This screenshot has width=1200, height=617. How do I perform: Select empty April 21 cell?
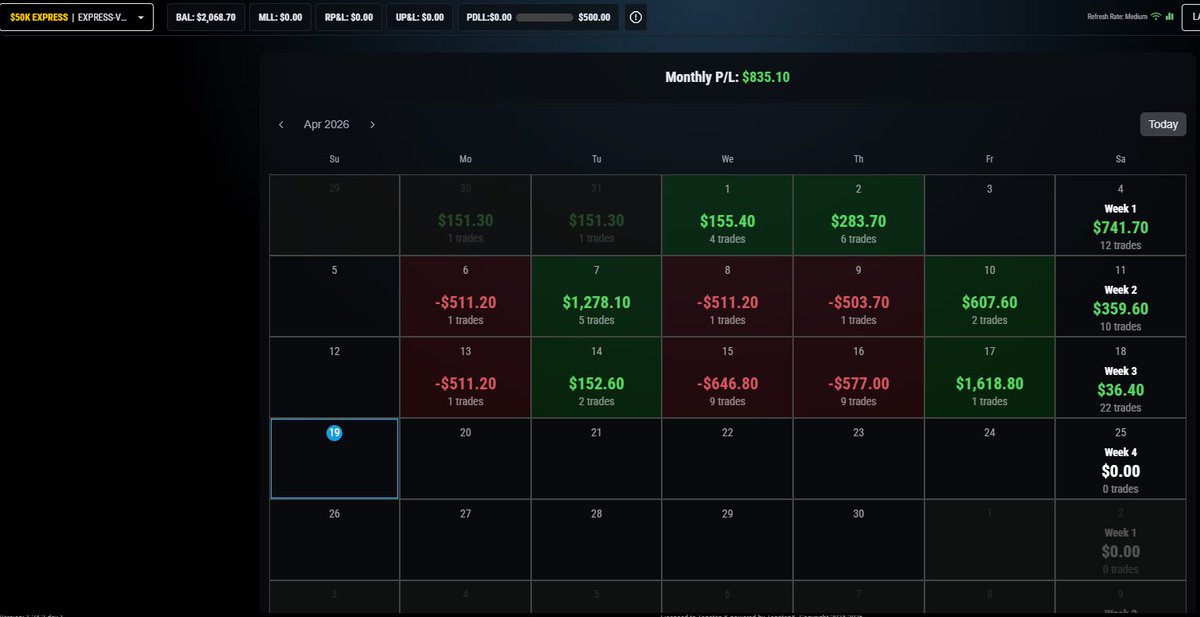click(596, 458)
